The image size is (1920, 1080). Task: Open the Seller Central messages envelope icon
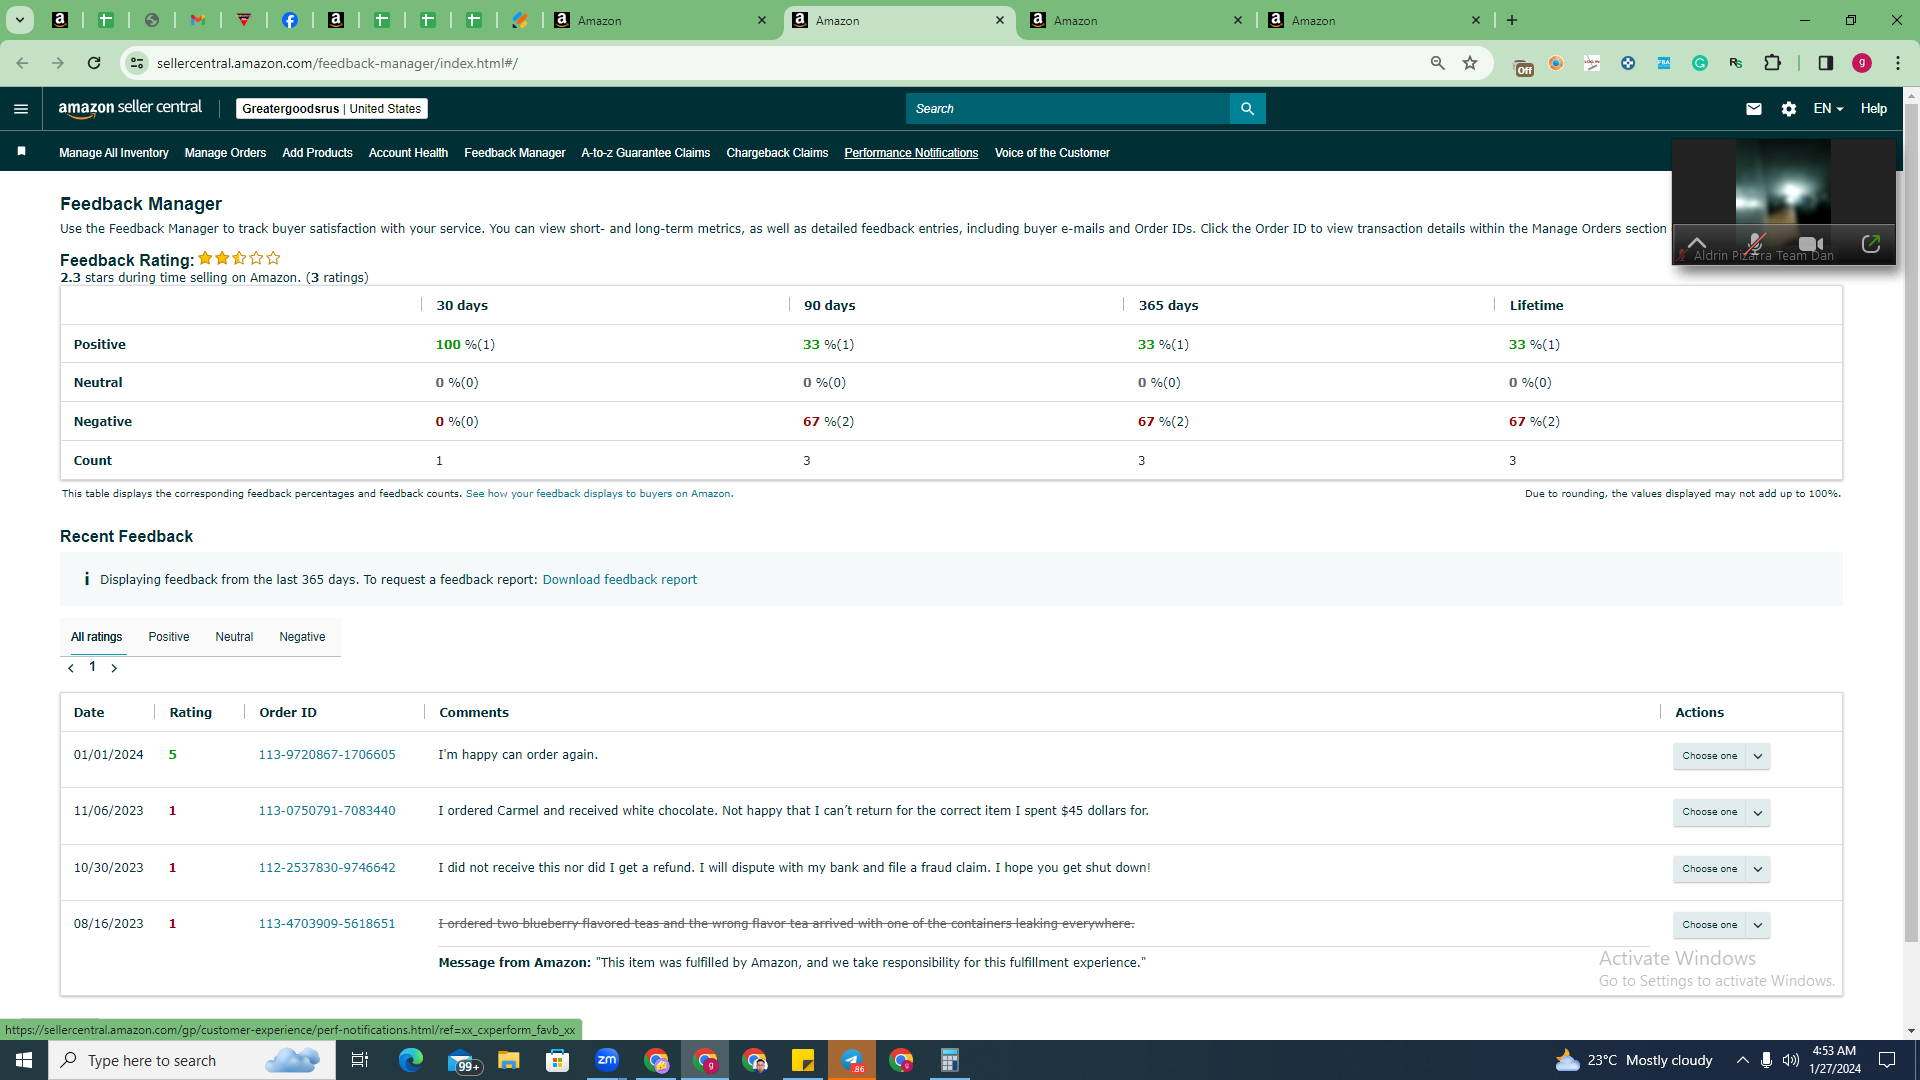(1754, 109)
